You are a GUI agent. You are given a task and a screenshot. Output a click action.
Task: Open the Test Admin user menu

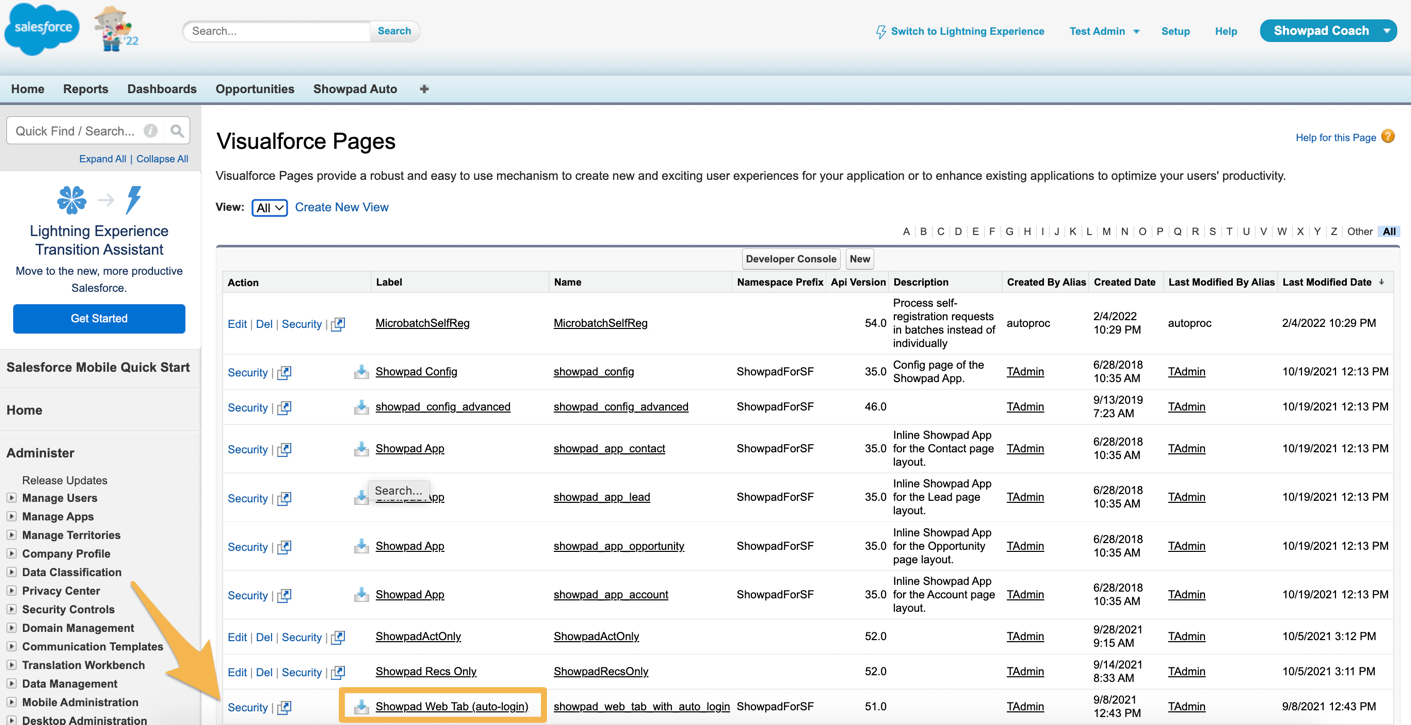click(x=1104, y=31)
